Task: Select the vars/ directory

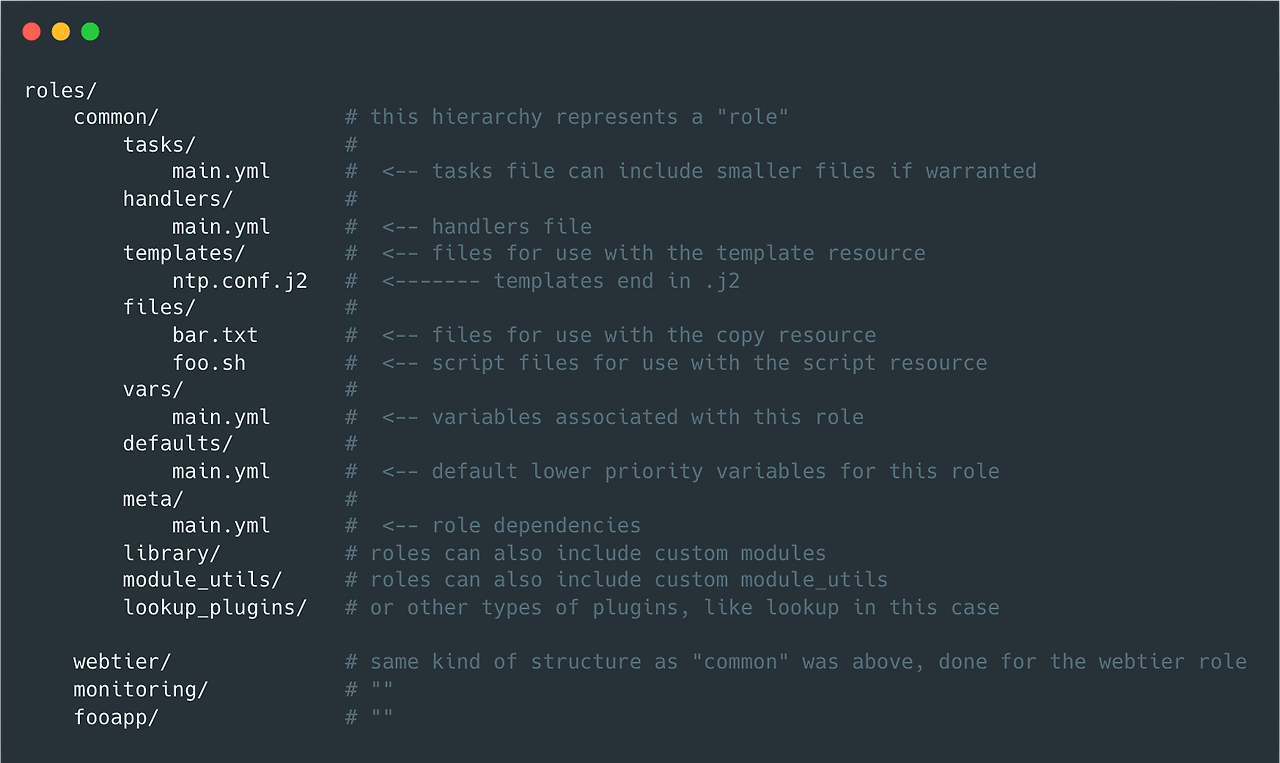Action: (153, 389)
